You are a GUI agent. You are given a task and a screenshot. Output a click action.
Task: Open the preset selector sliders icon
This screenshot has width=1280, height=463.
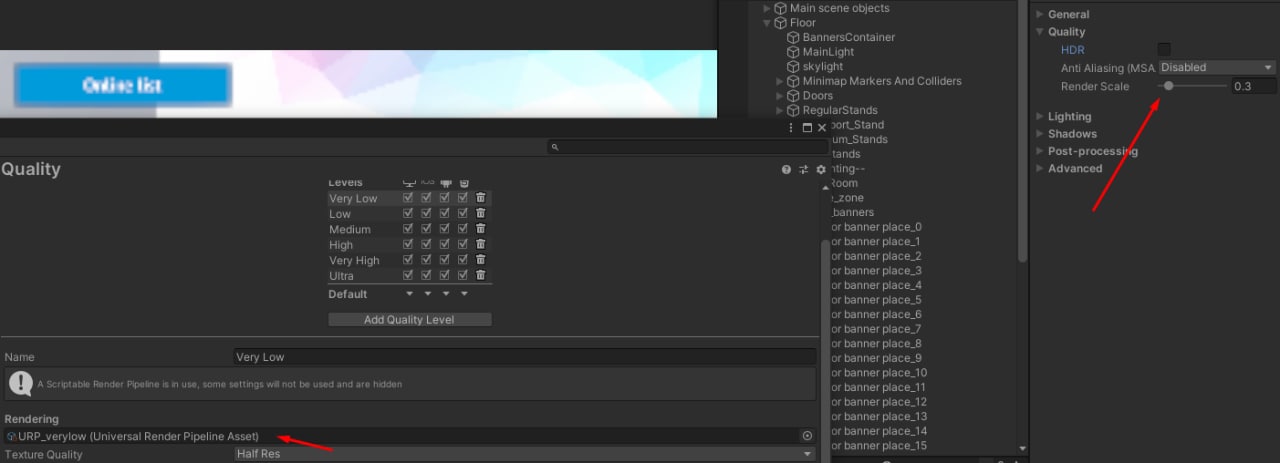point(804,170)
